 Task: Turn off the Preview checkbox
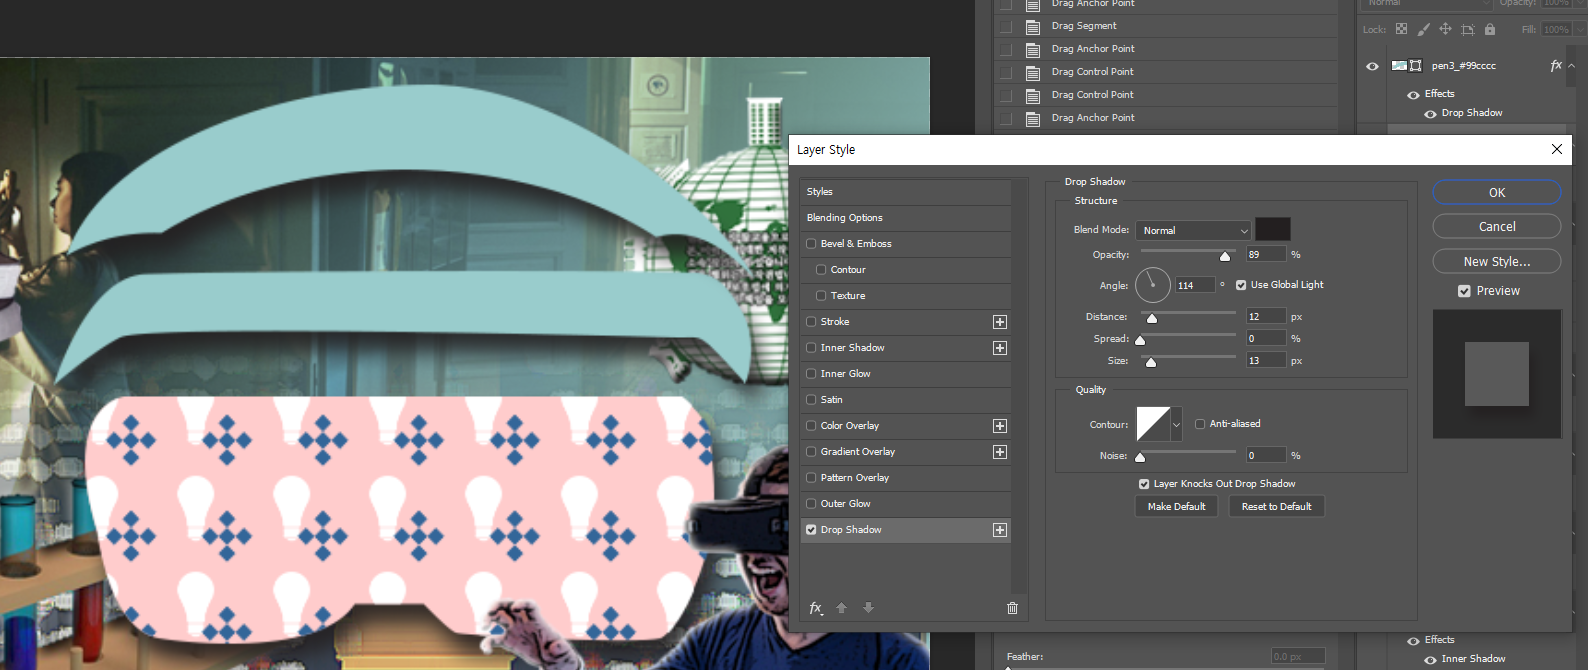(x=1464, y=291)
